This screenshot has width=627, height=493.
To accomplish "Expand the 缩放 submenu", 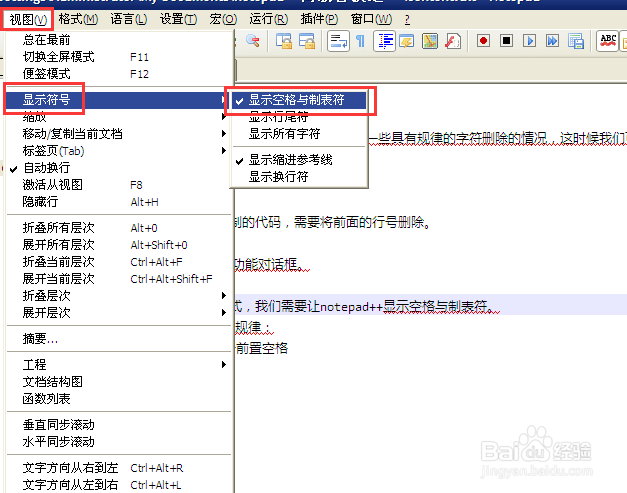I will point(119,117).
